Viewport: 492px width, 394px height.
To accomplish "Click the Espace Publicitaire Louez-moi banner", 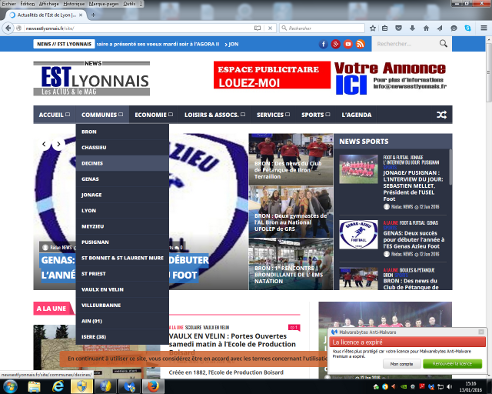I will pos(272,75).
